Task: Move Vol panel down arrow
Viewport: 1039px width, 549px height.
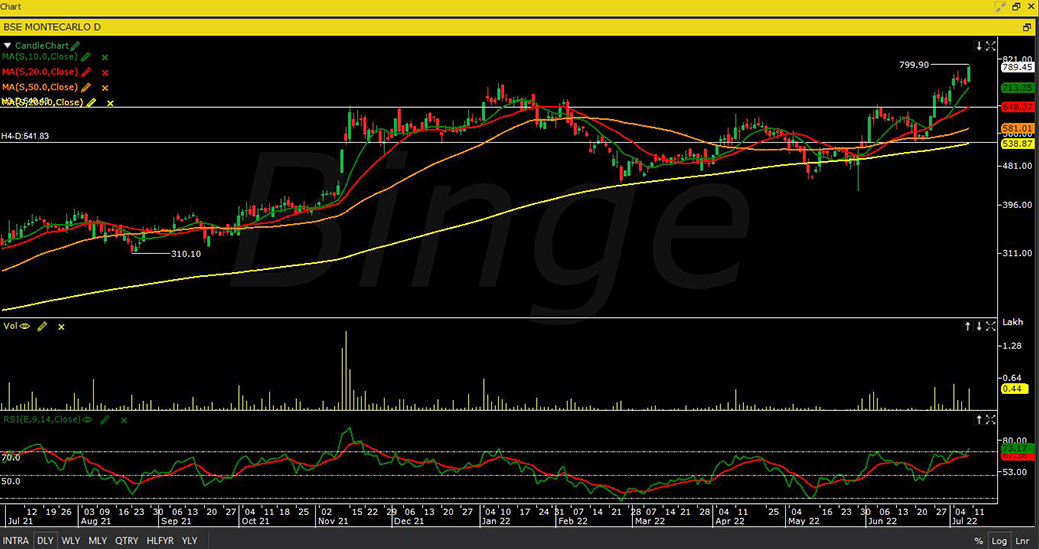Action: coord(979,326)
